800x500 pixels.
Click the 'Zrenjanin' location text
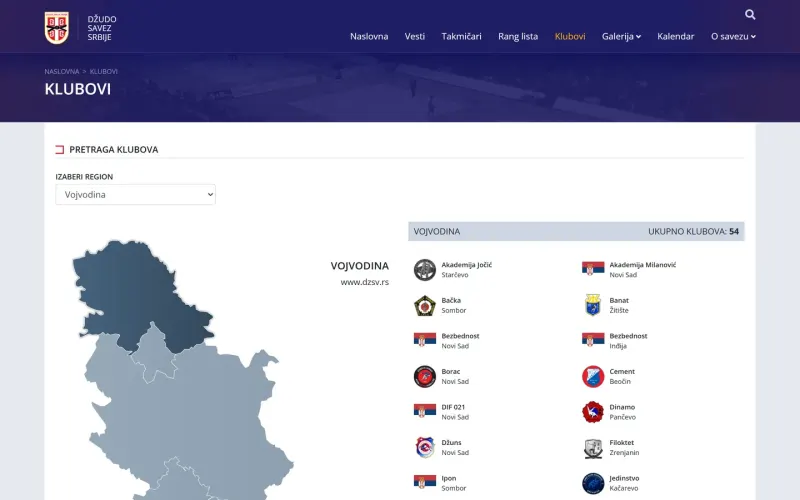tap(624, 453)
